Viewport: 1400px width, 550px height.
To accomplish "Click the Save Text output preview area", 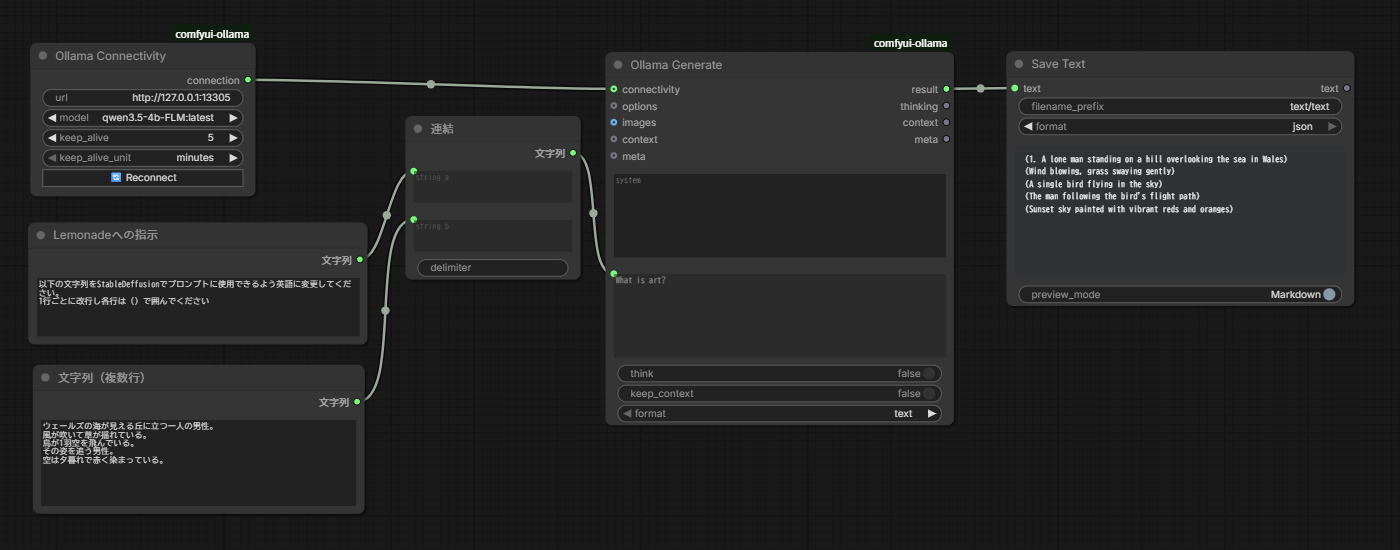I will (1180, 214).
